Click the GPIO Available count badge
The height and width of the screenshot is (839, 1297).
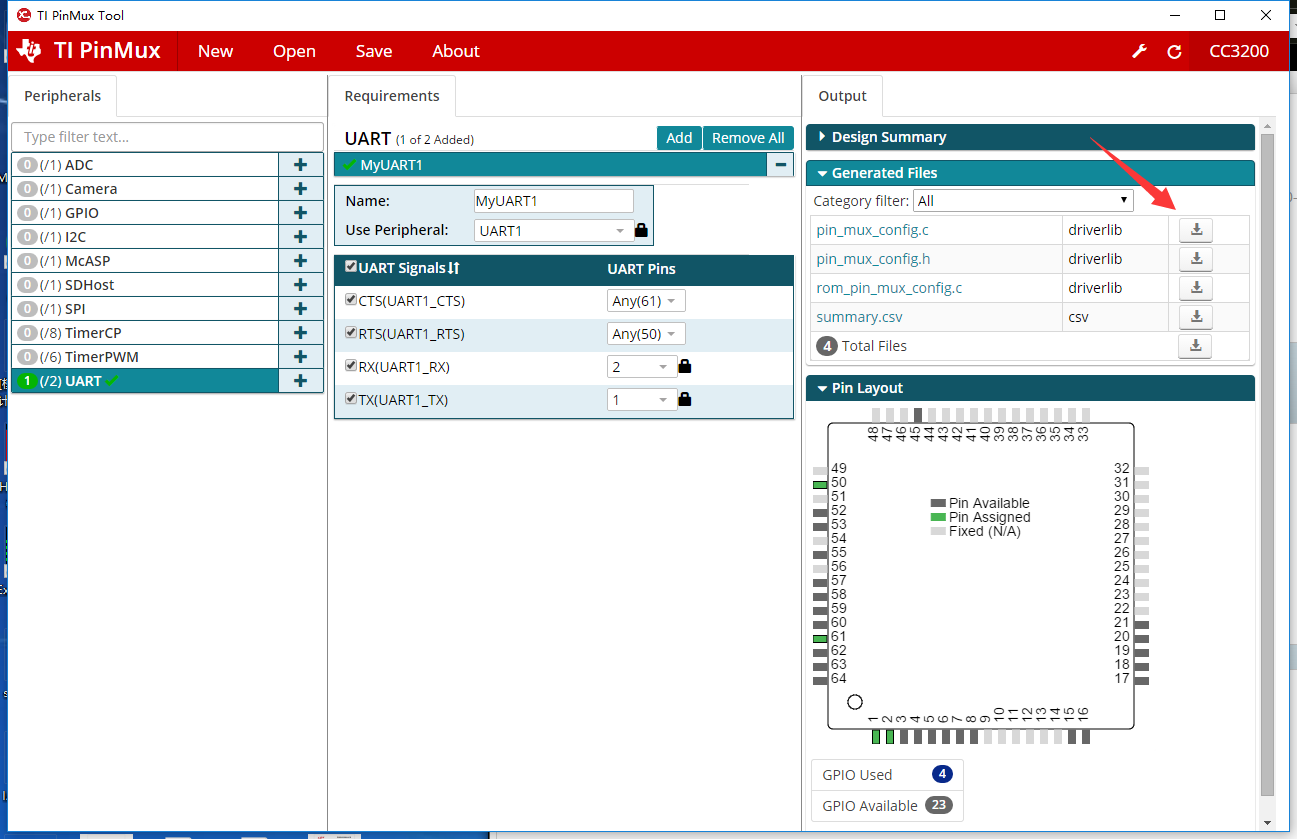(x=938, y=806)
